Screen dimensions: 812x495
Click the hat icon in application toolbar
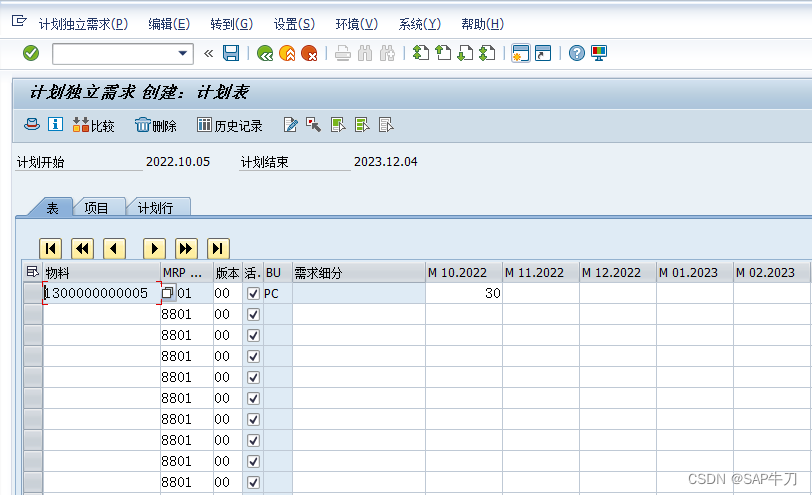[x=32, y=125]
